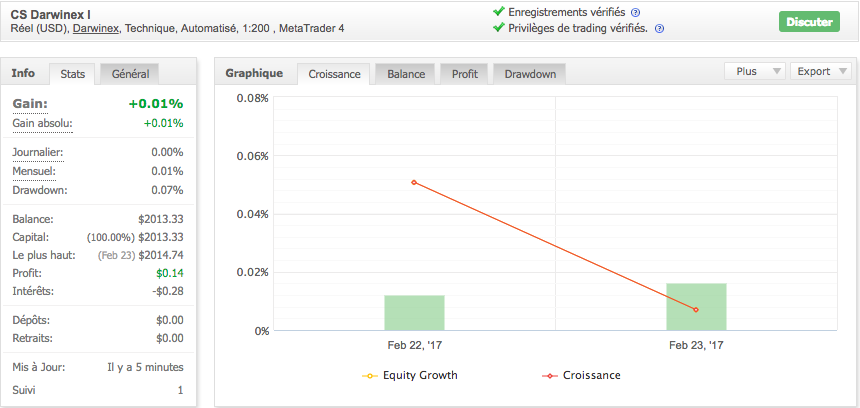The height and width of the screenshot is (408, 860).
Task: Open the Export dropdown menu
Action: (x=821, y=72)
